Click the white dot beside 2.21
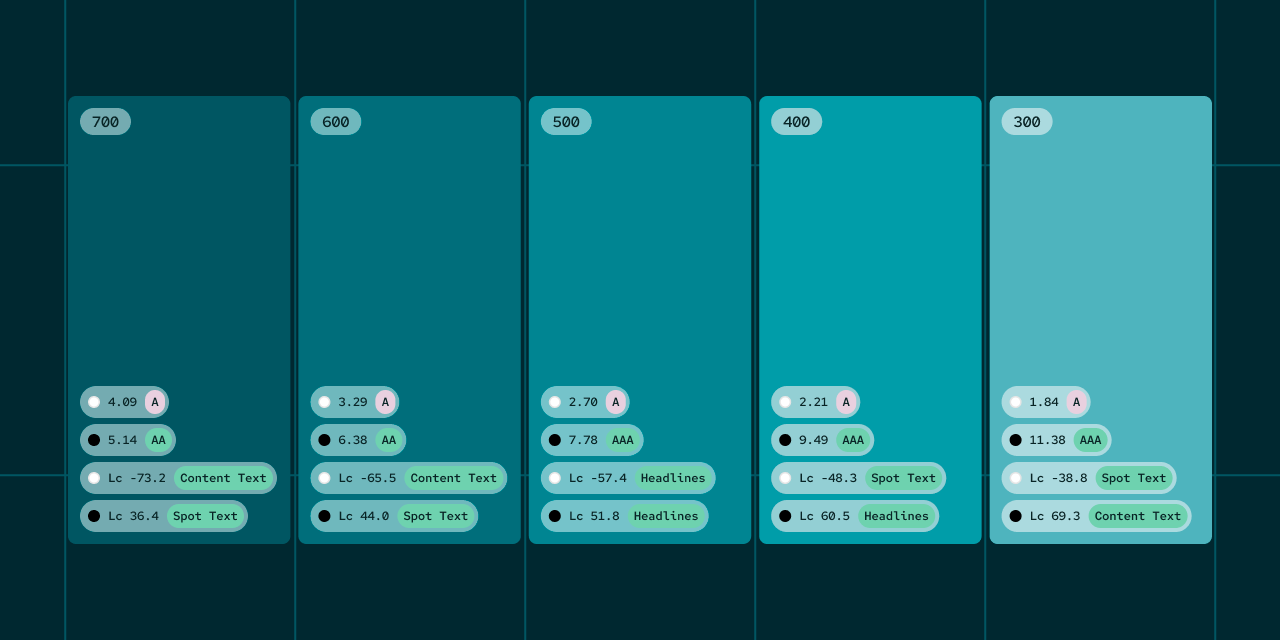 [785, 402]
